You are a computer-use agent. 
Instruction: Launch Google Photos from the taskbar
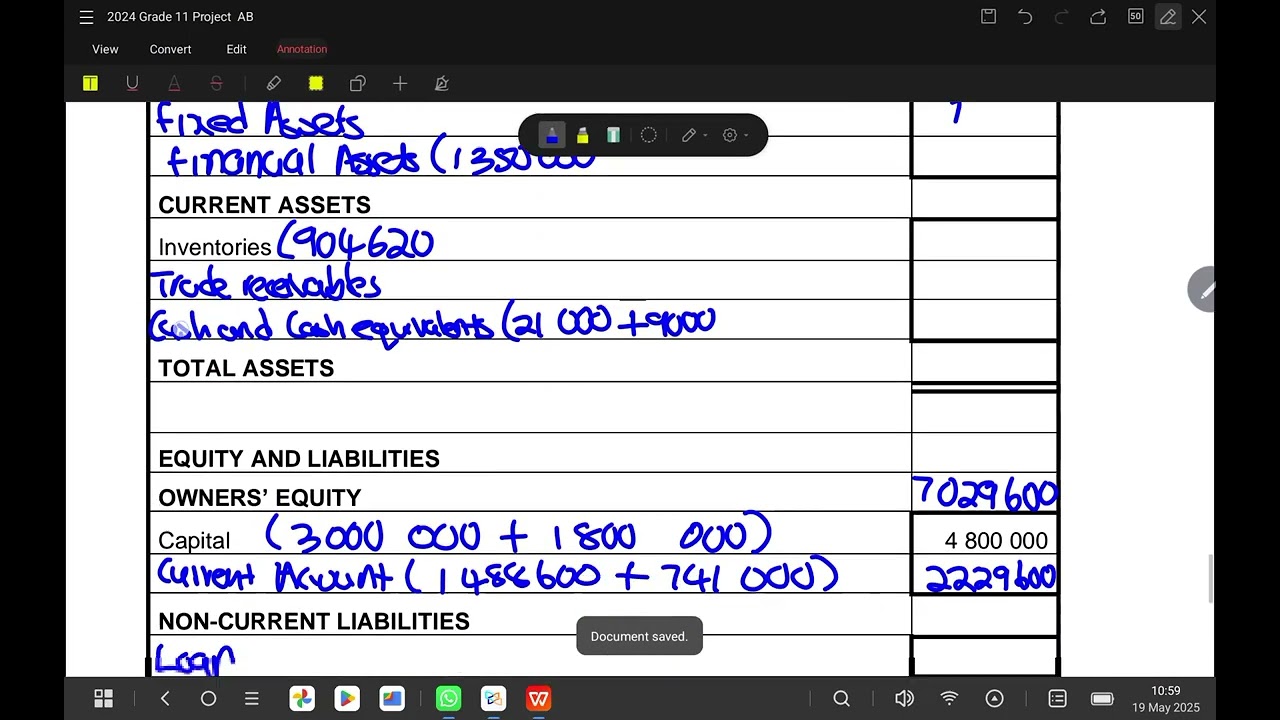pyautogui.click(x=302, y=698)
